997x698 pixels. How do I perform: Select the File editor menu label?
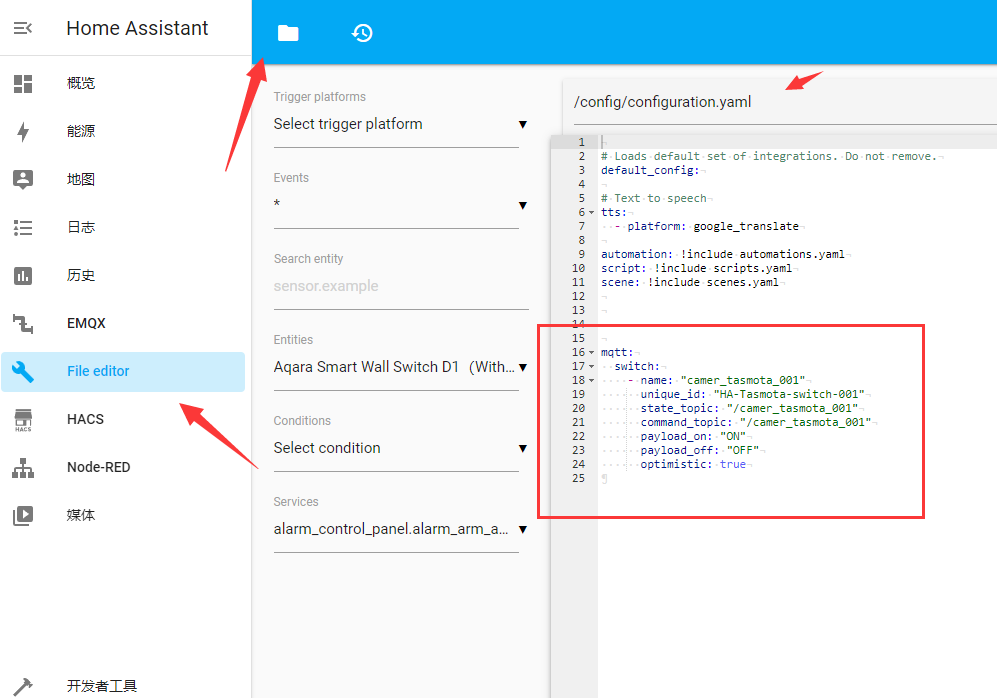point(98,371)
